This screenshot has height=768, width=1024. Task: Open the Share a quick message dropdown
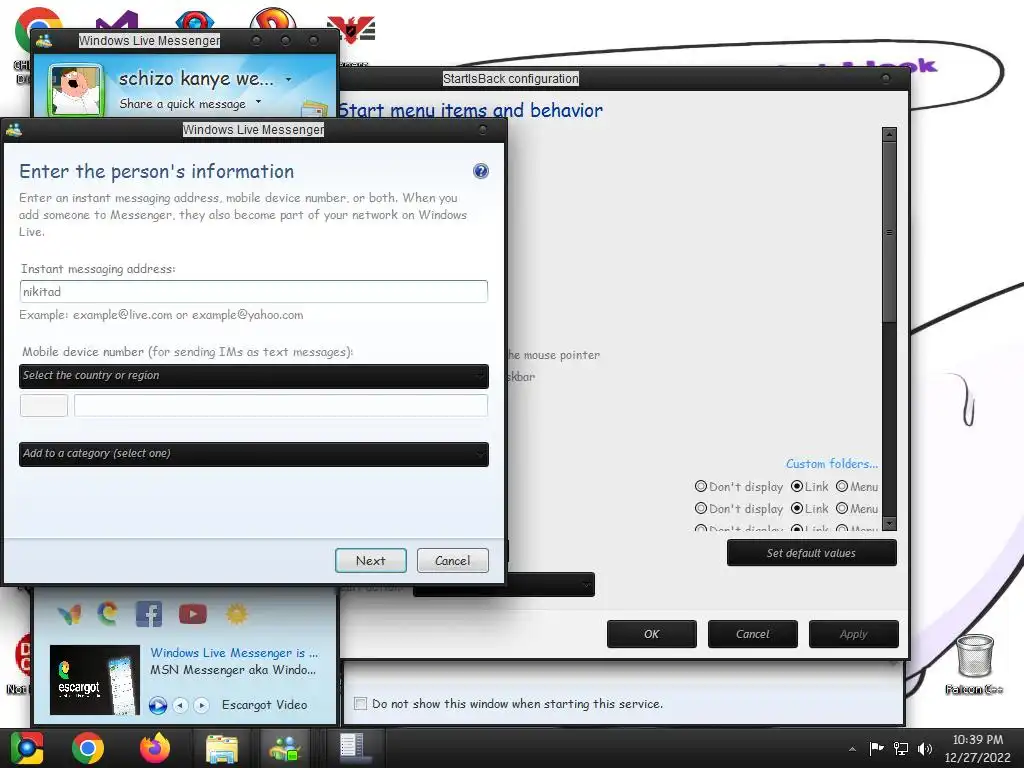(259, 102)
